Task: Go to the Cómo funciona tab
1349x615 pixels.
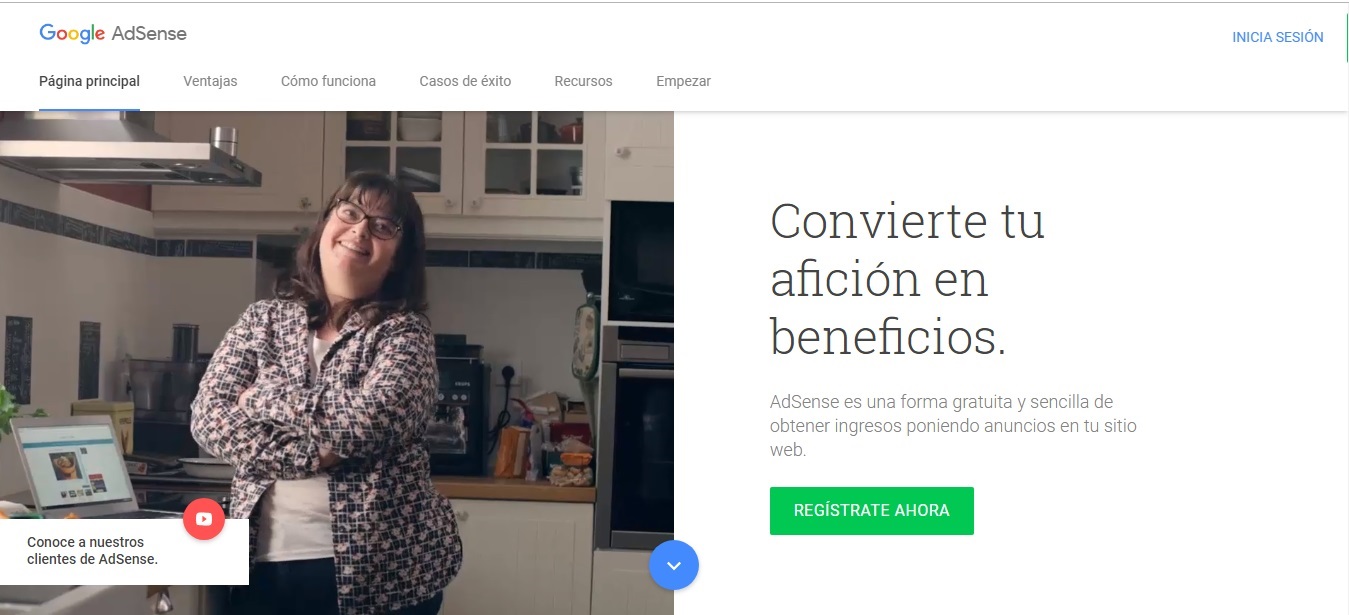Action: click(328, 81)
